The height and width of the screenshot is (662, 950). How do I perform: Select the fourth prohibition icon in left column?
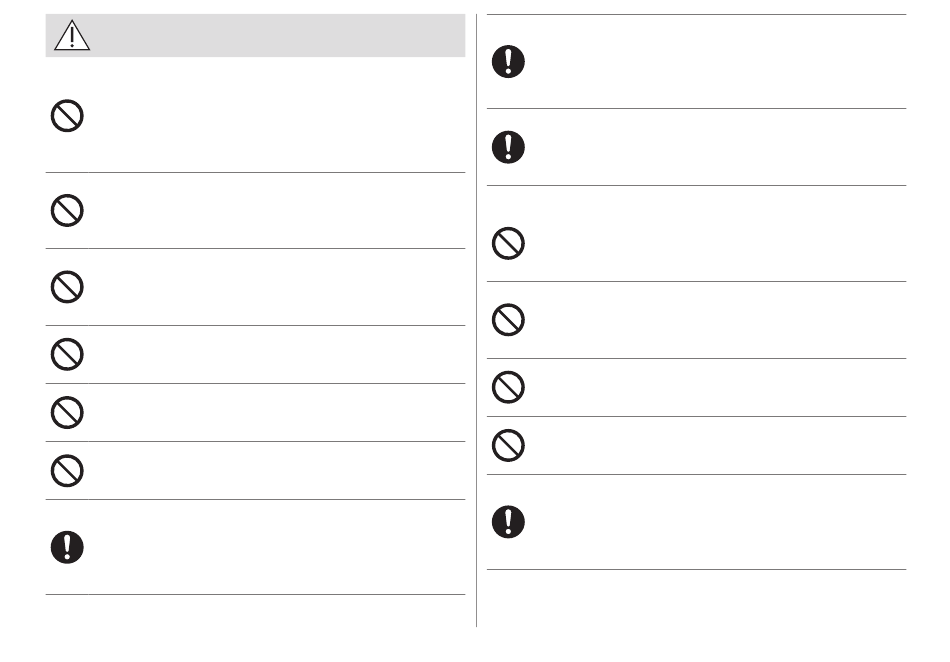point(67,354)
